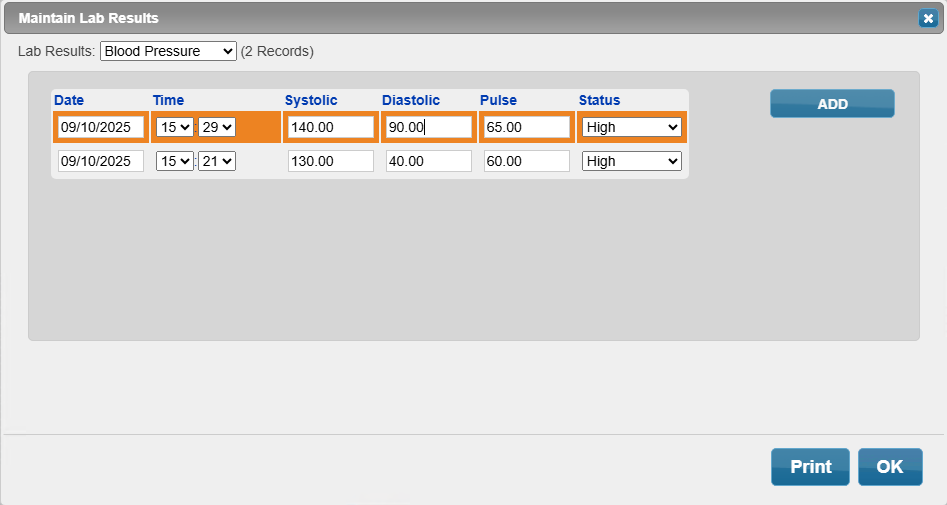This screenshot has height=505, width=947.
Task: Click the Systolic column header
Action: 311,100
